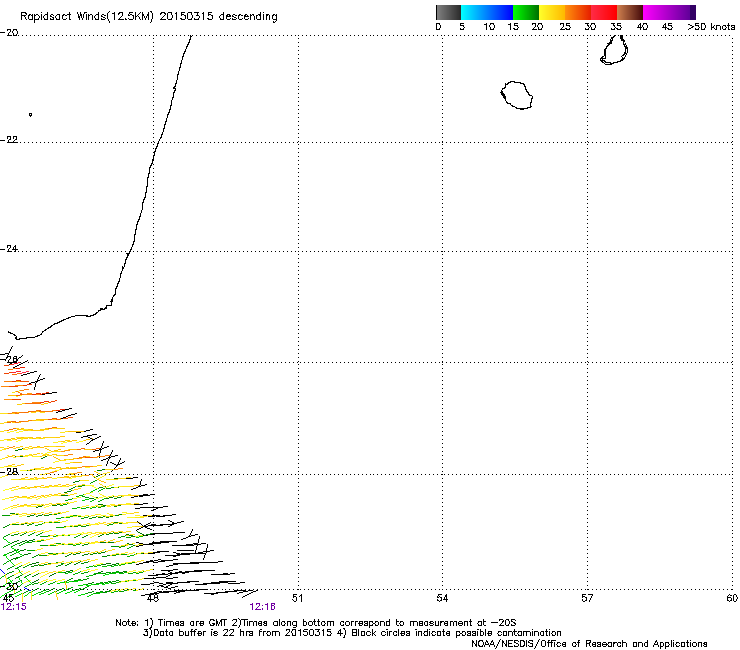Click the Réunion island outline near 55.5E
The image size is (740, 650).
point(517,95)
